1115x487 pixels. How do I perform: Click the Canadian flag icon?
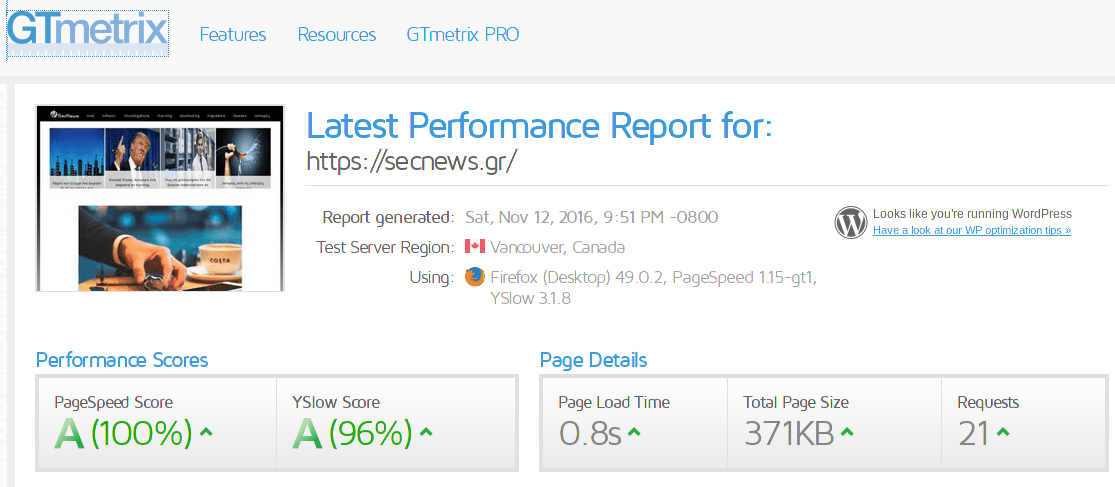474,247
